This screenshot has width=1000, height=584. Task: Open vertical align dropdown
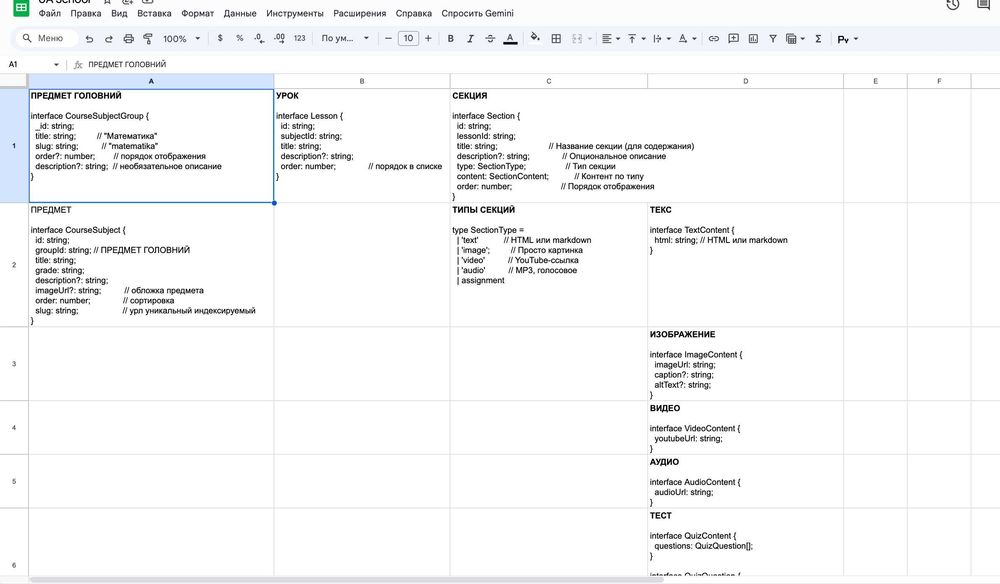(x=636, y=39)
